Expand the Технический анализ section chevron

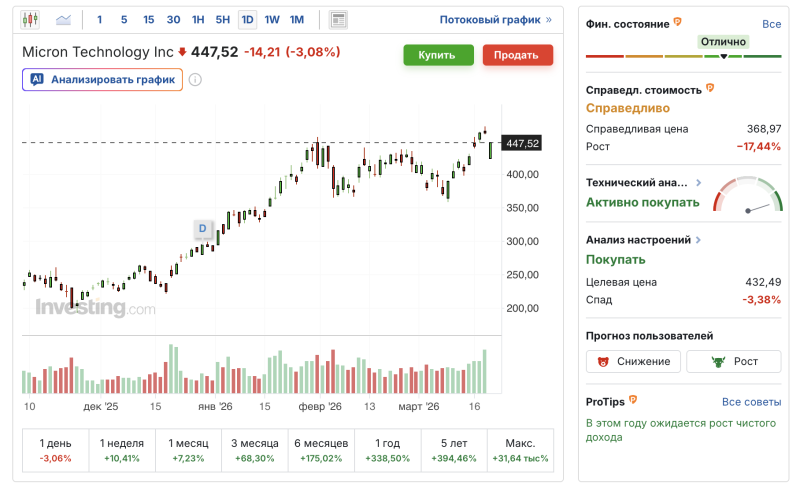(698, 183)
